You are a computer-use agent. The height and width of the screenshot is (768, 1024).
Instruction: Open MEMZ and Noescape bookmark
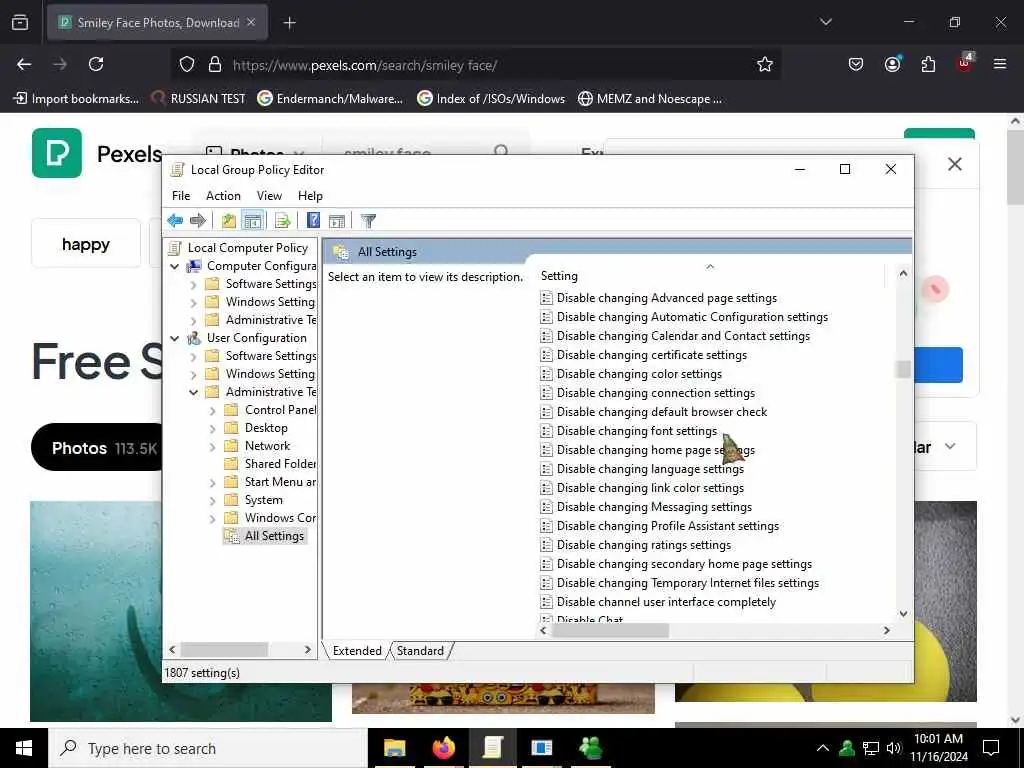[x=650, y=99]
